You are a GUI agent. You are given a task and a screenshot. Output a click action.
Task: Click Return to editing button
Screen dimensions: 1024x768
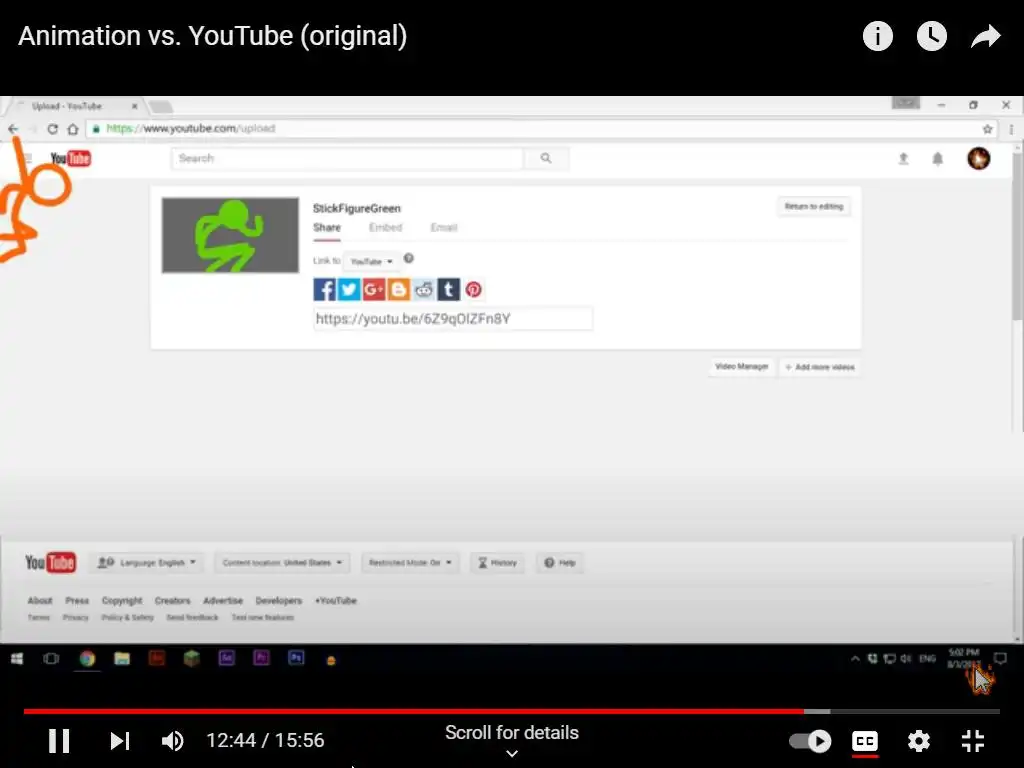(814, 206)
